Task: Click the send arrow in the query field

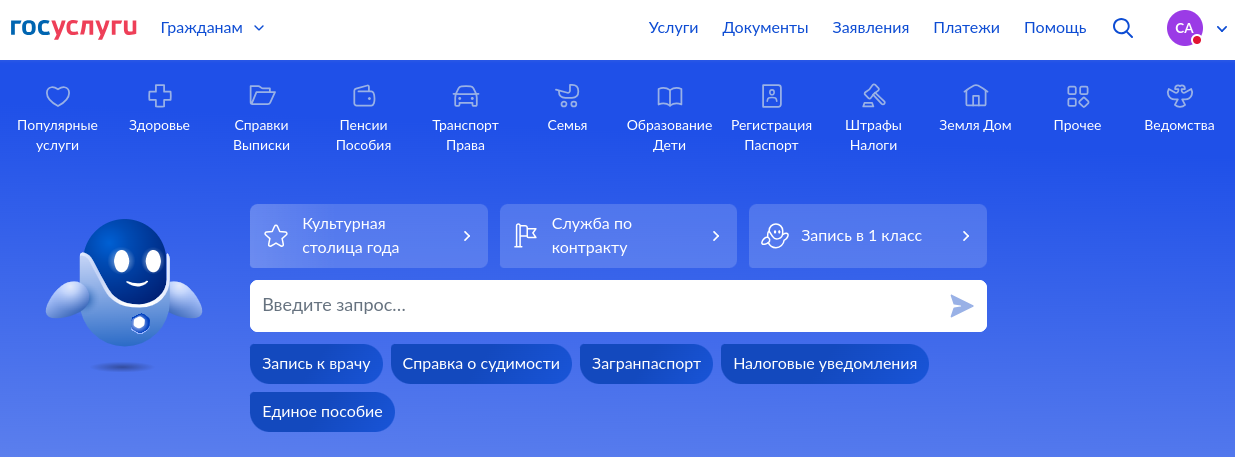Action: coord(961,306)
